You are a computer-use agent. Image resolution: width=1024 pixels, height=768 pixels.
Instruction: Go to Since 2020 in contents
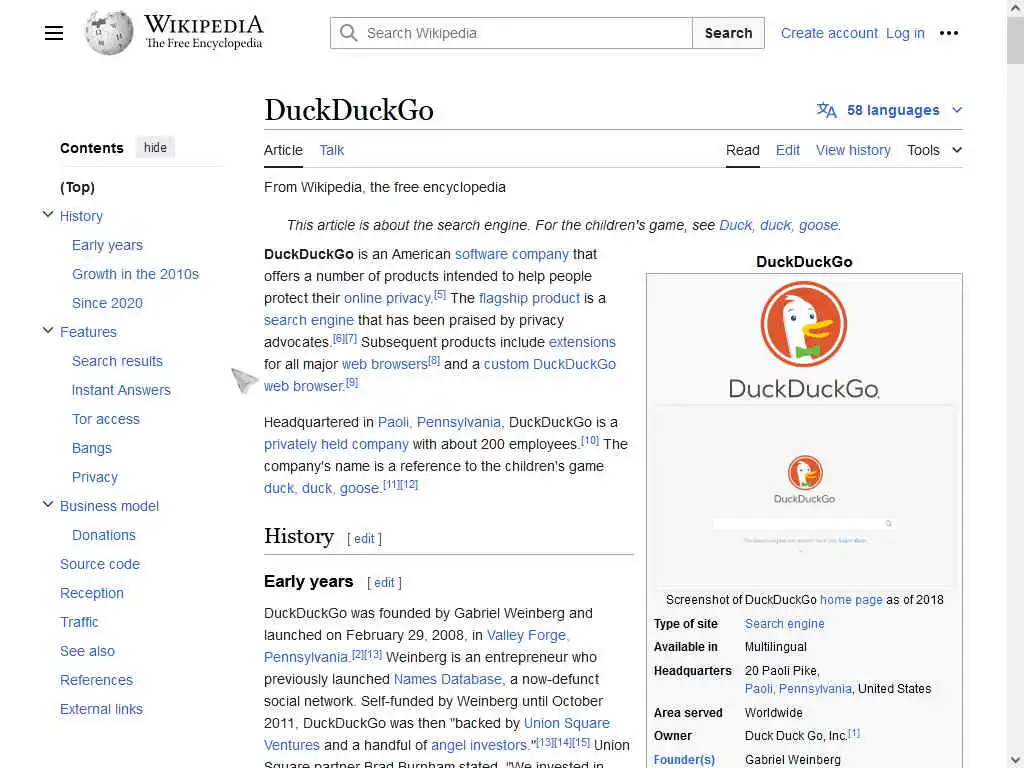click(x=107, y=303)
